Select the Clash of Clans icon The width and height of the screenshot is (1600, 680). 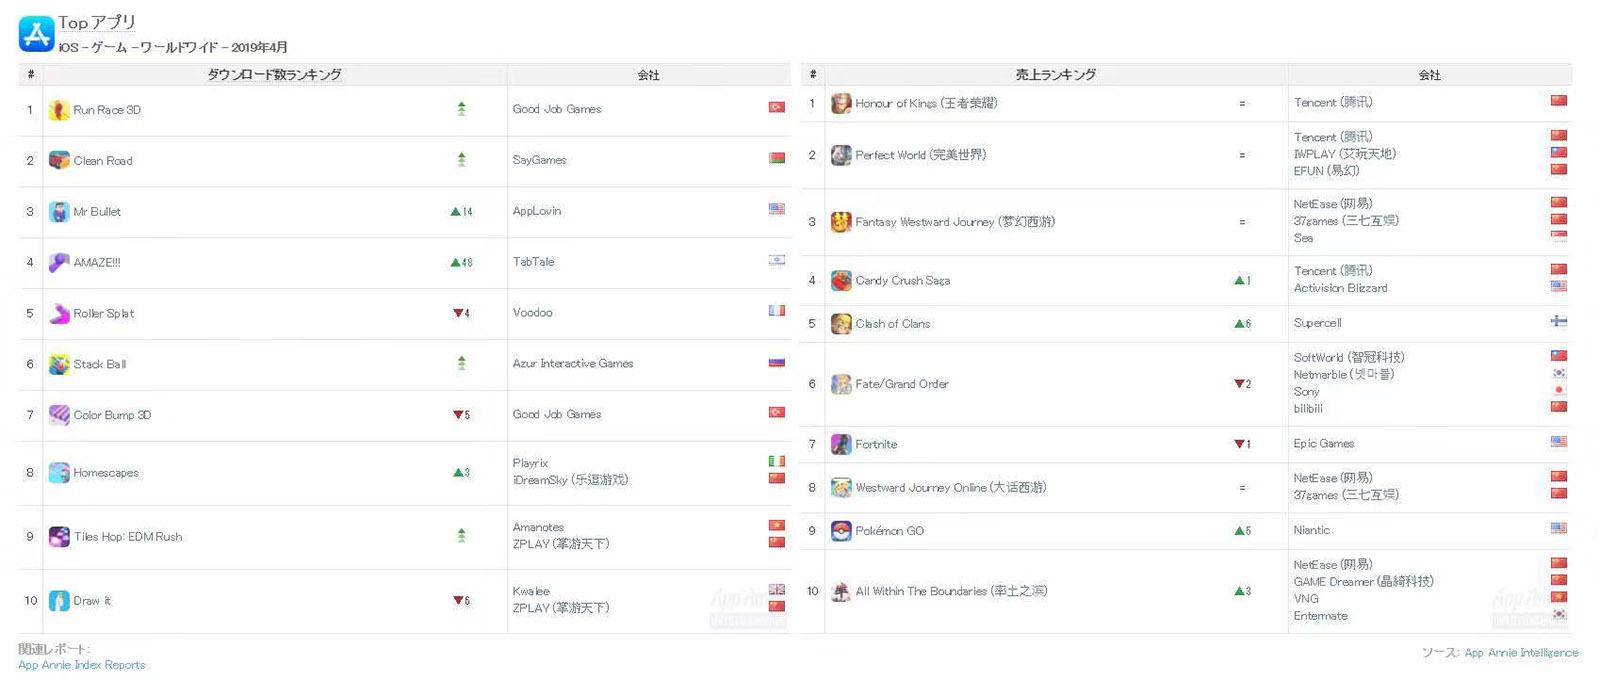tap(841, 324)
